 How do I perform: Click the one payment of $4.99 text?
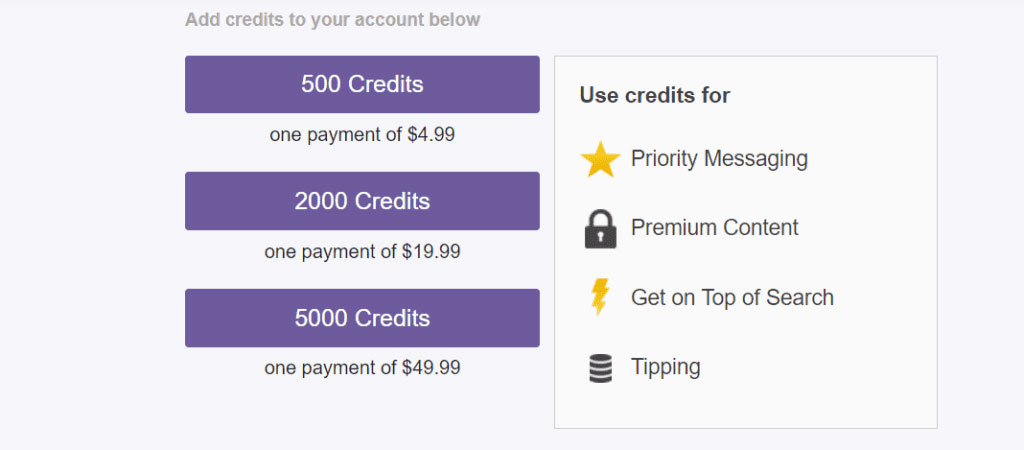[362, 134]
